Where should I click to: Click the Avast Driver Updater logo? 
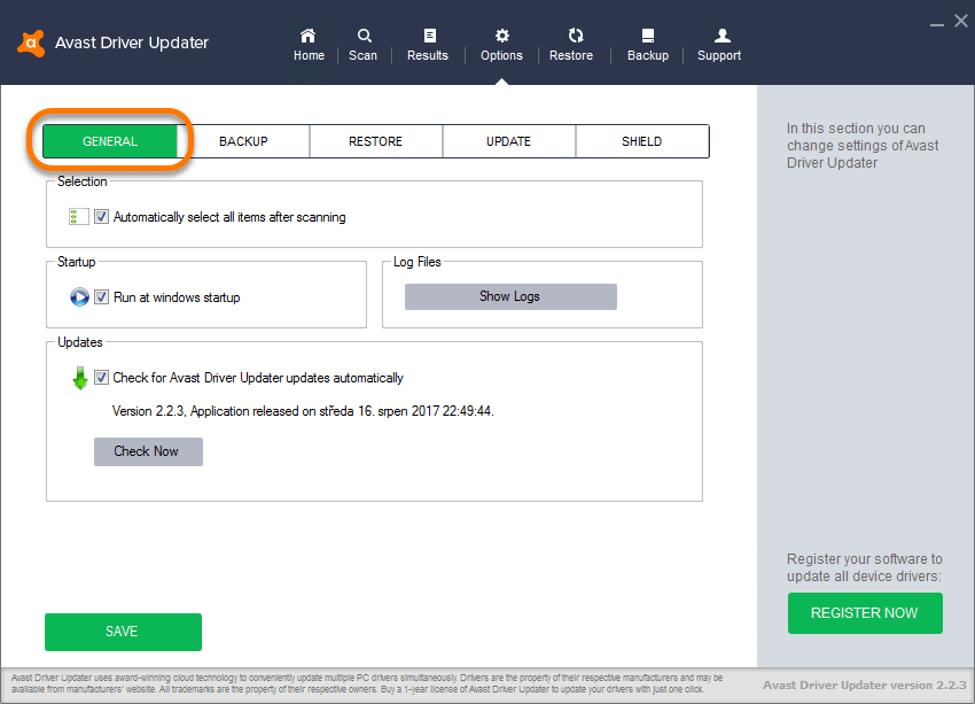point(30,42)
